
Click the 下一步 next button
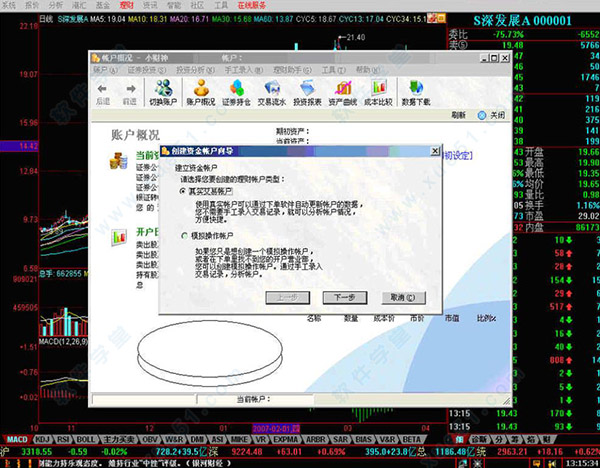pyautogui.click(x=345, y=297)
